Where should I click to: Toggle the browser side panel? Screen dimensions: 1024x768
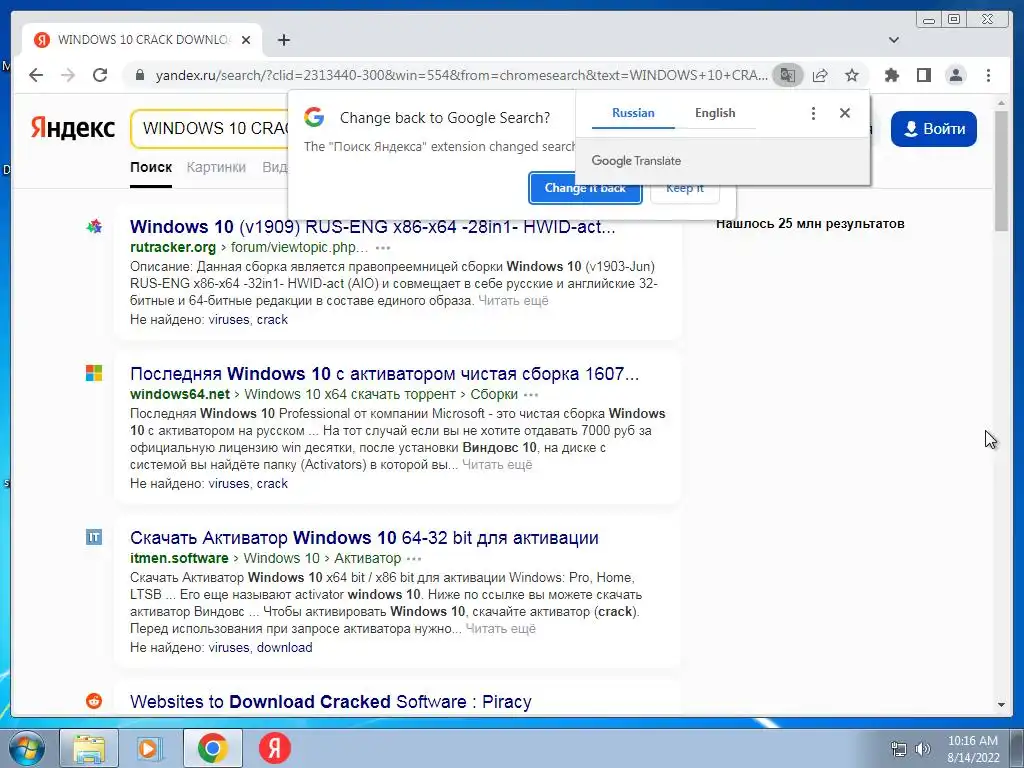[923, 75]
